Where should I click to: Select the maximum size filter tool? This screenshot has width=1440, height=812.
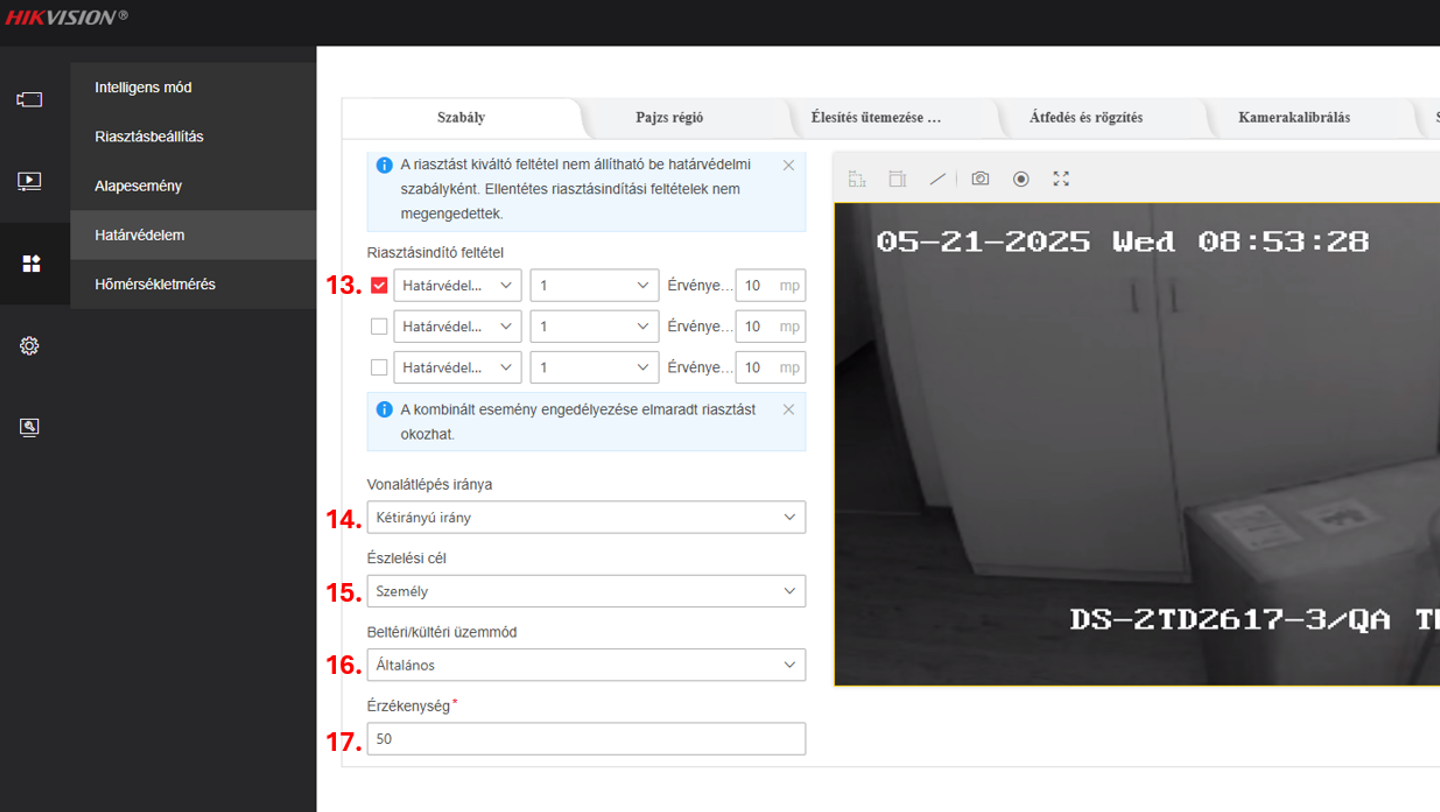coord(897,179)
